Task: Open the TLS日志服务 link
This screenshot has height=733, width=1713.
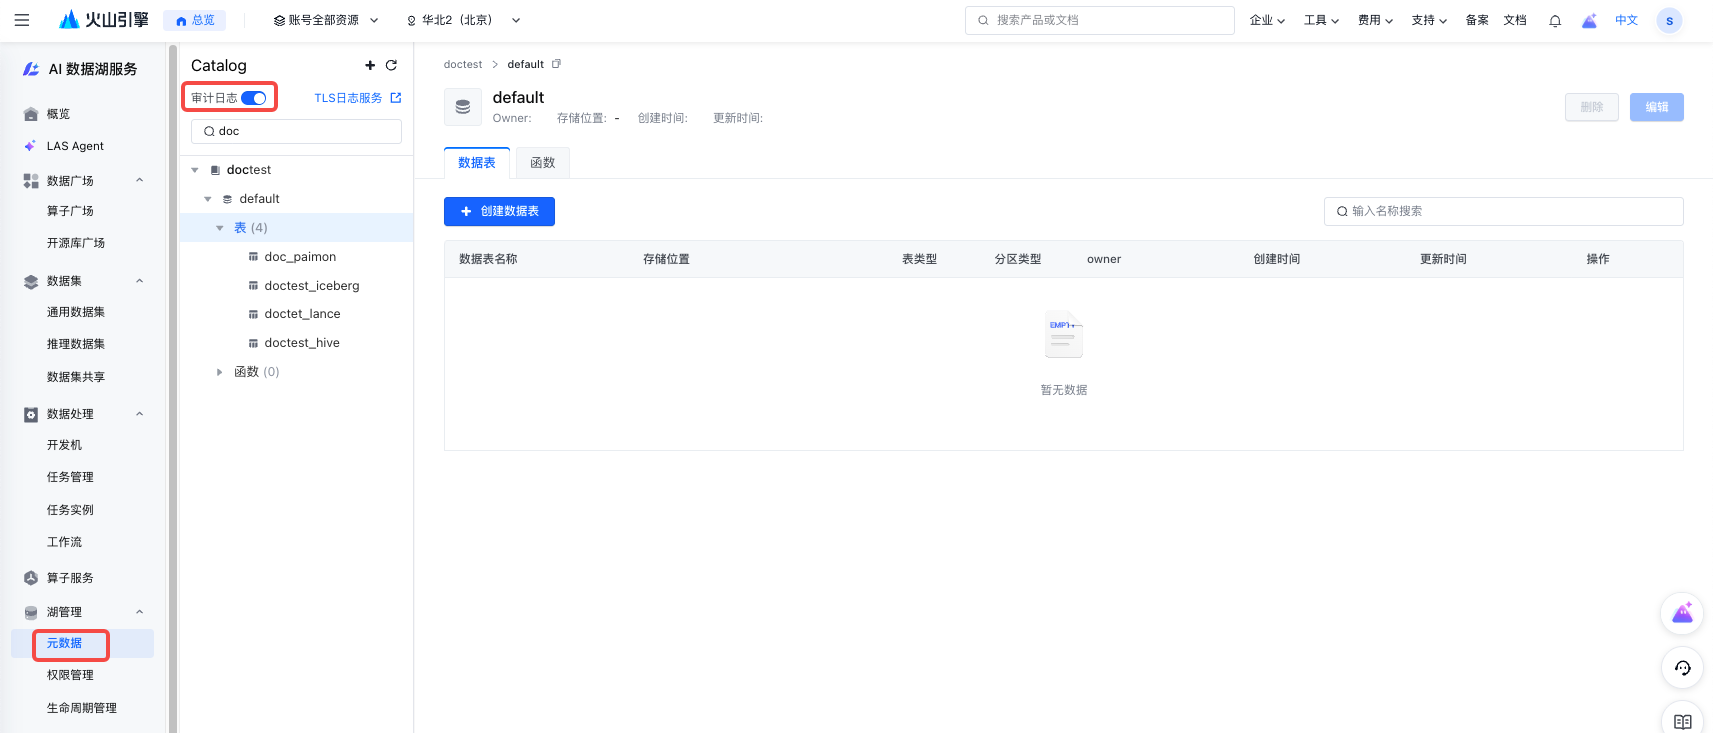Action: point(357,98)
